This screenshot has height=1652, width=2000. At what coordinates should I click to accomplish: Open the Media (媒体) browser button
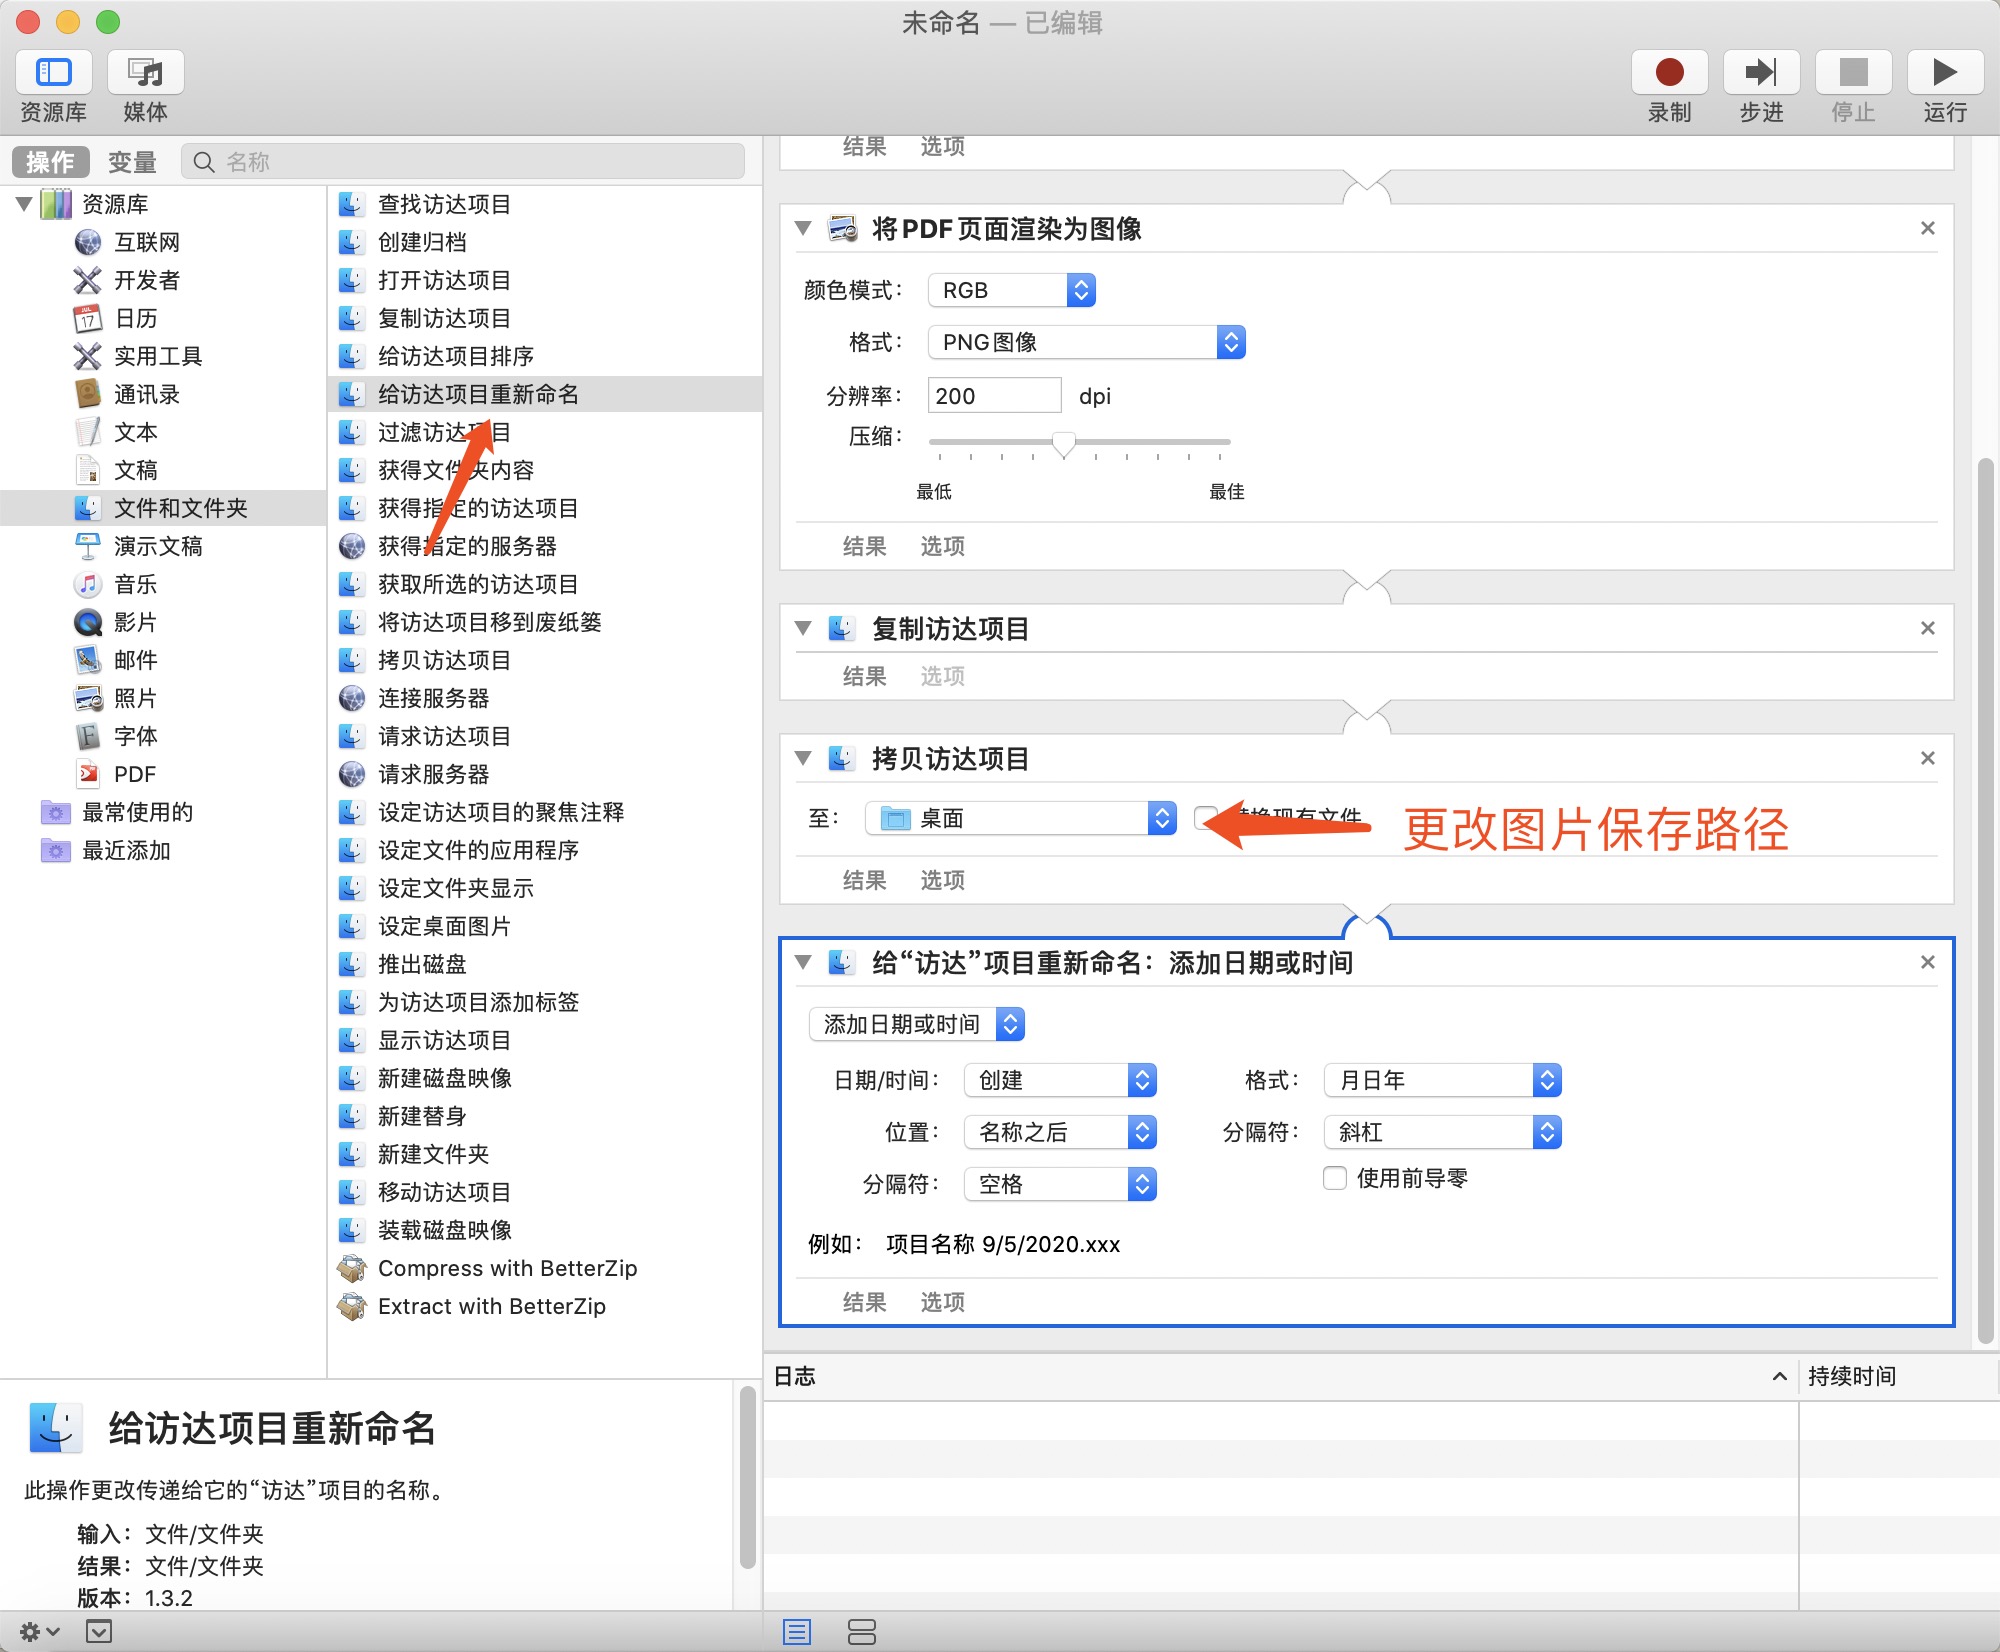click(146, 73)
